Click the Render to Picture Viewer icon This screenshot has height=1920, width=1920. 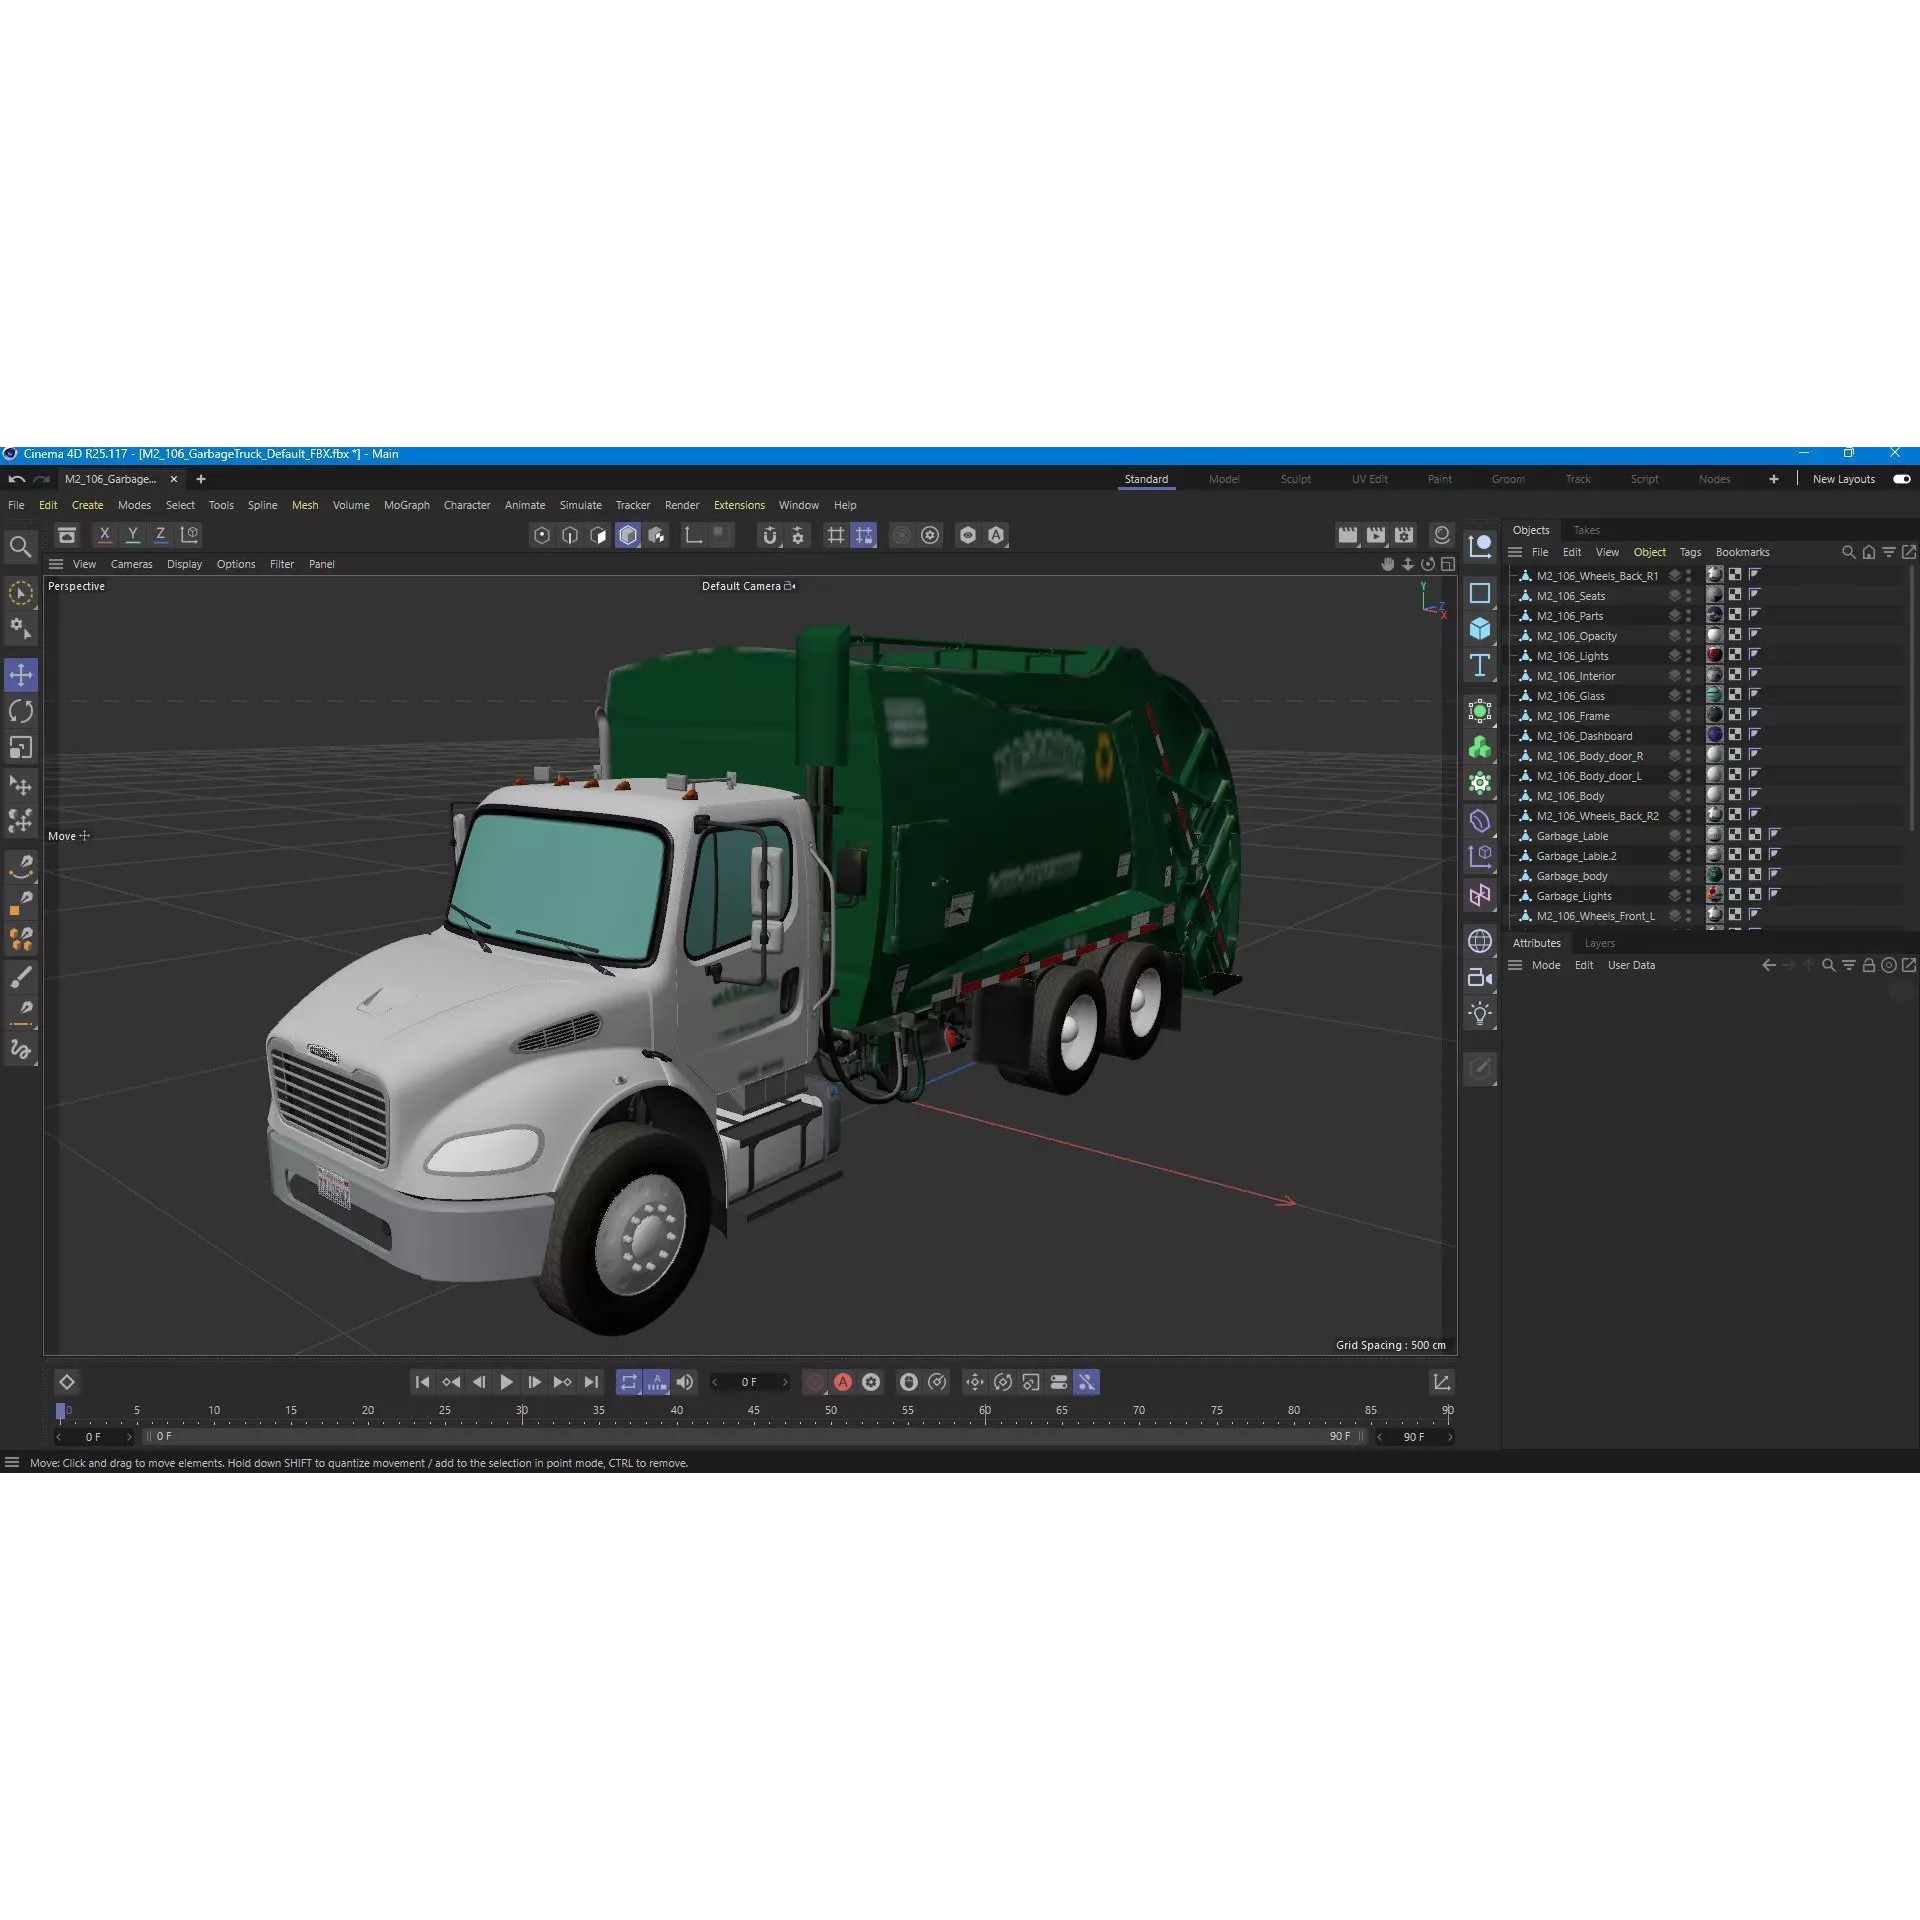[1375, 535]
